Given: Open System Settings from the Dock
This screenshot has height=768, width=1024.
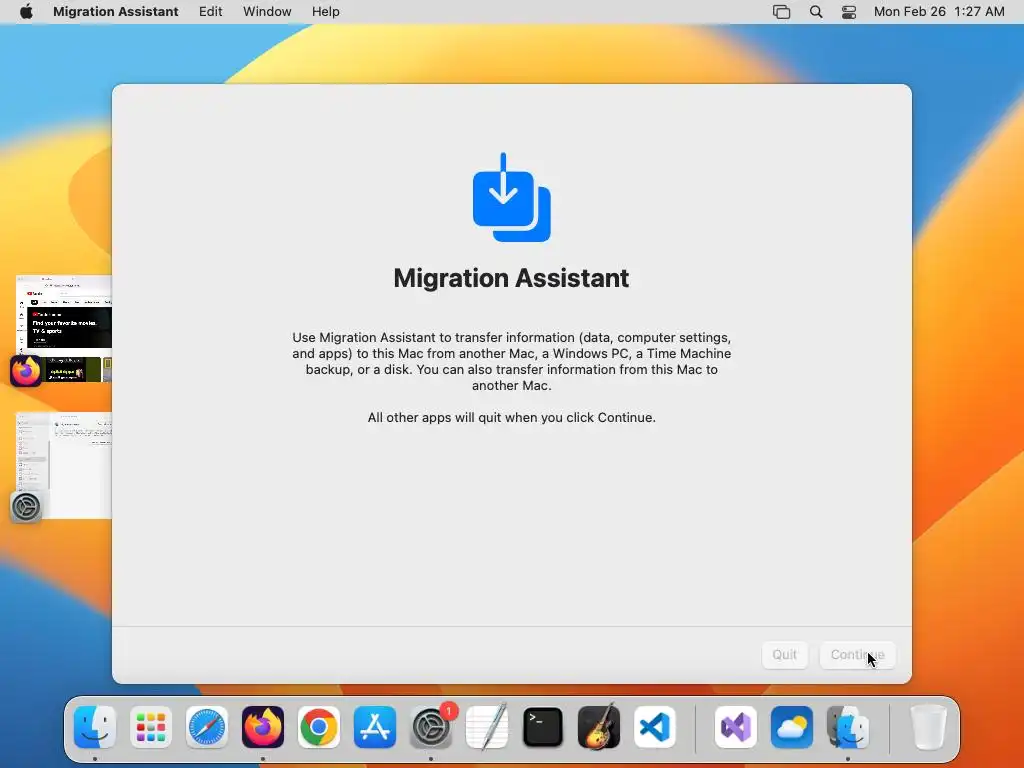Looking at the screenshot, I should (x=431, y=727).
